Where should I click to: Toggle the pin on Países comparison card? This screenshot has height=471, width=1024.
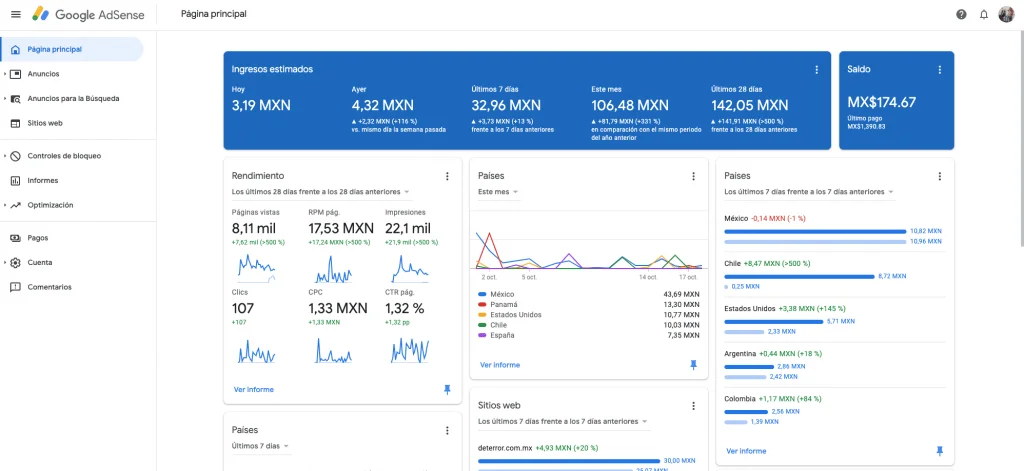[940, 451]
